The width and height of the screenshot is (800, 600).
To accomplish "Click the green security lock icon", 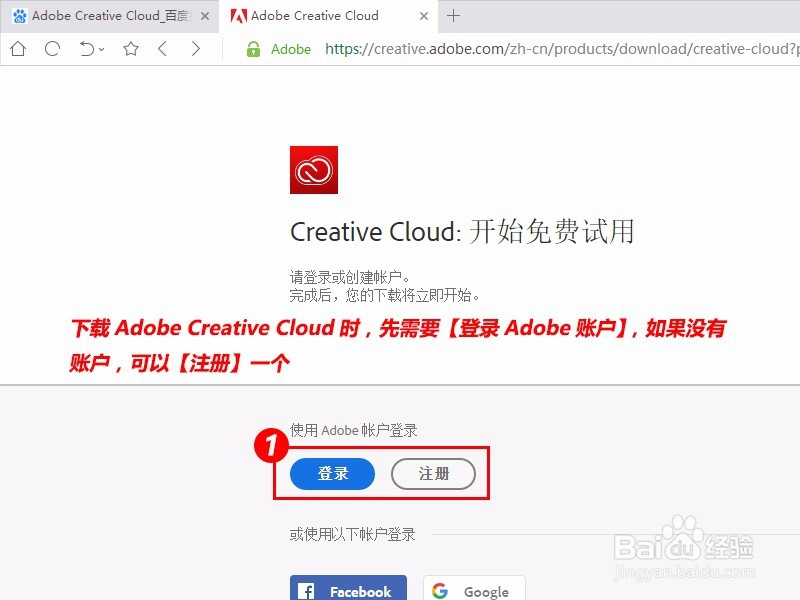I will pos(254,48).
